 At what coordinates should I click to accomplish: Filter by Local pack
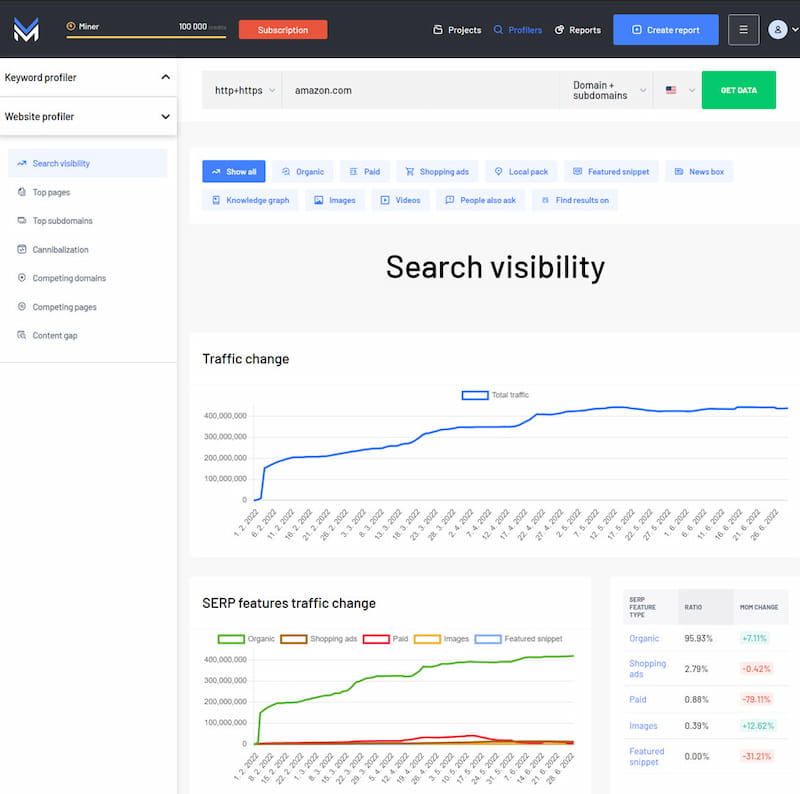(521, 171)
